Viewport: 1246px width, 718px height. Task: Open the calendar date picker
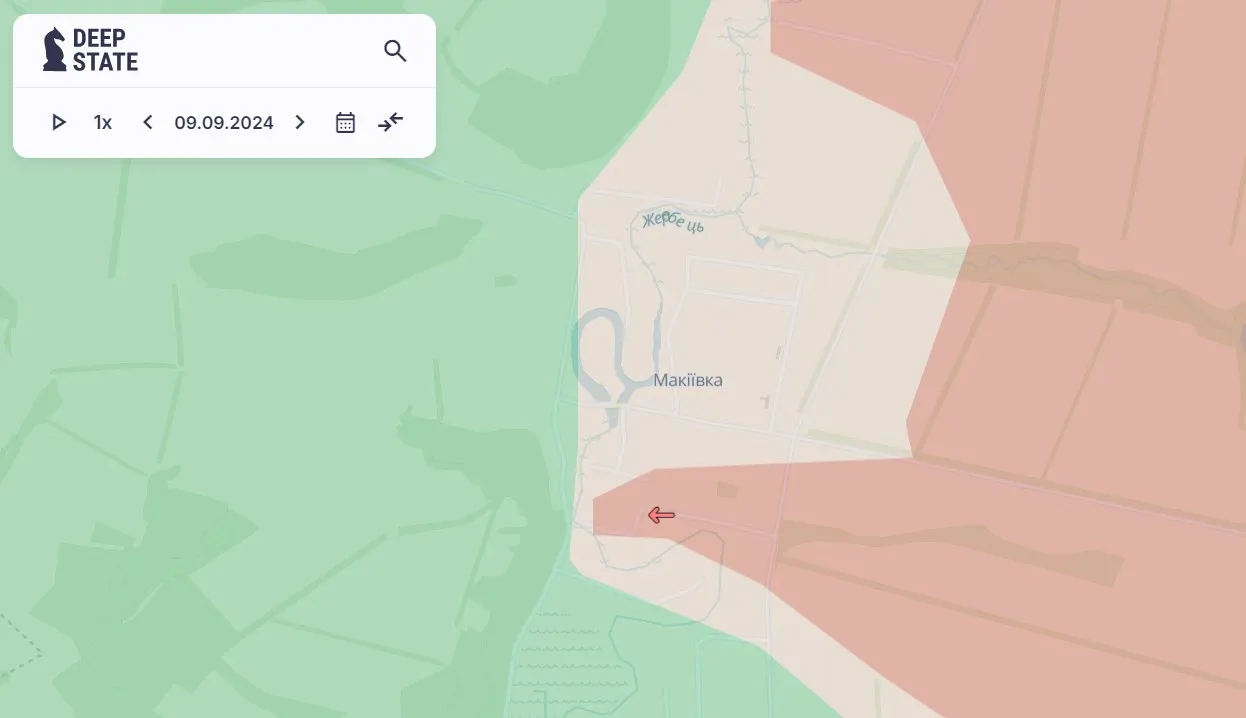coord(345,122)
